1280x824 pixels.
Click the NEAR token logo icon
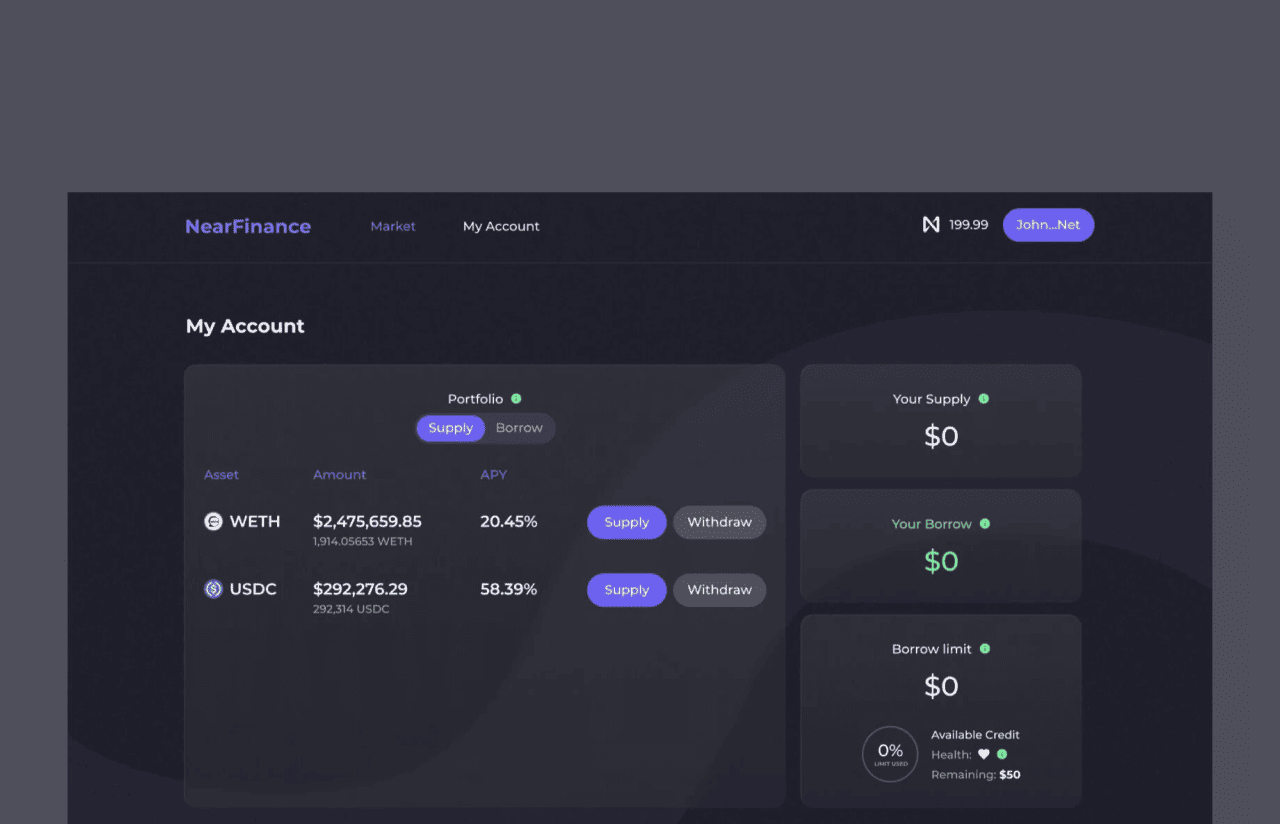pos(931,225)
